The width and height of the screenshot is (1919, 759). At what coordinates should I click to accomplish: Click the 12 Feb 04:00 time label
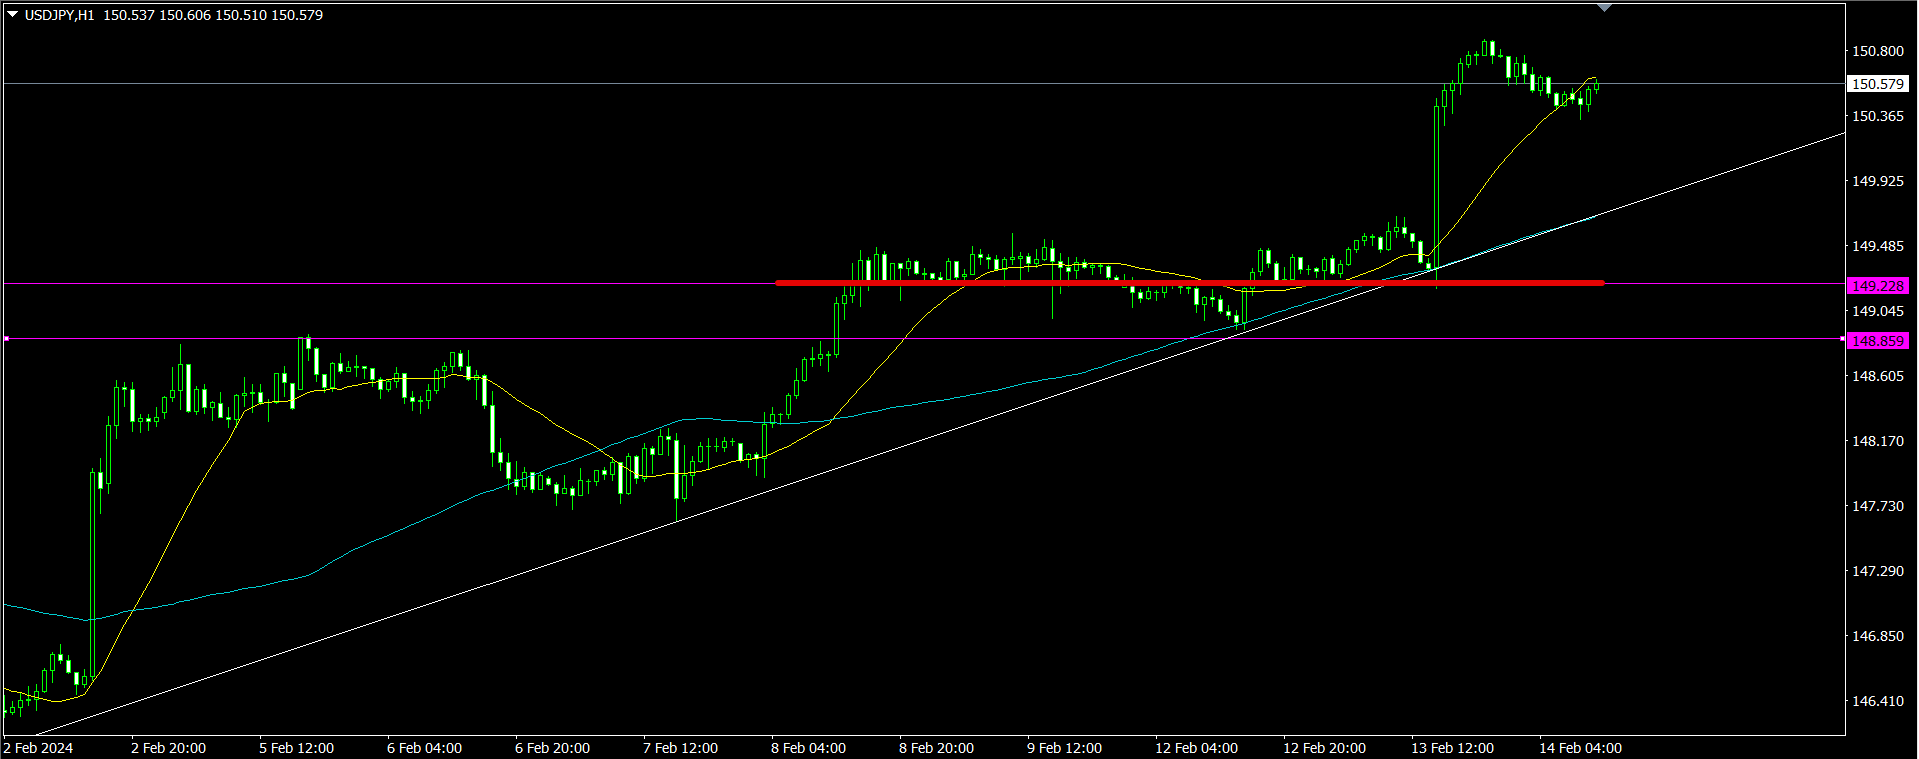(x=1197, y=748)
